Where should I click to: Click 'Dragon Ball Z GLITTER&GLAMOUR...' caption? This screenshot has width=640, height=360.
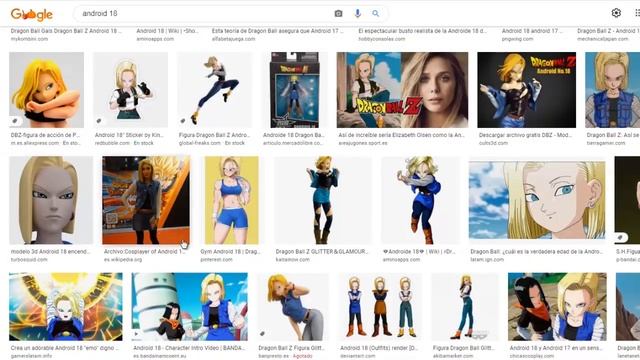(322, 252)
